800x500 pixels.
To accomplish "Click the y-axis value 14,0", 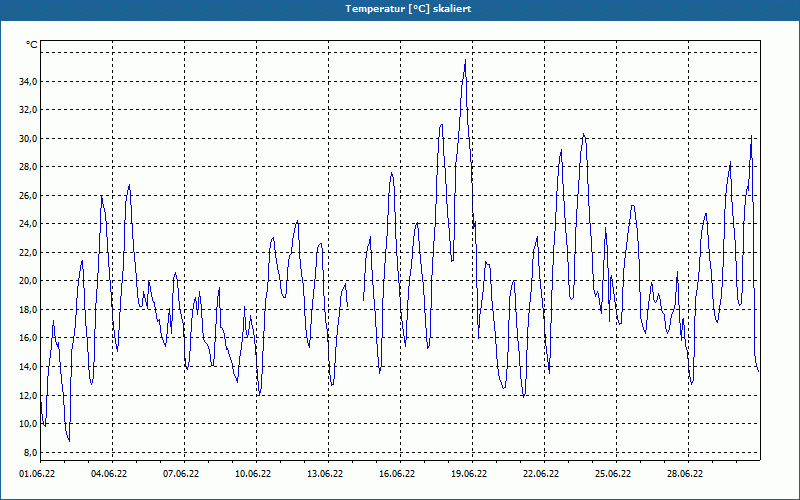I will coord(27,366).
